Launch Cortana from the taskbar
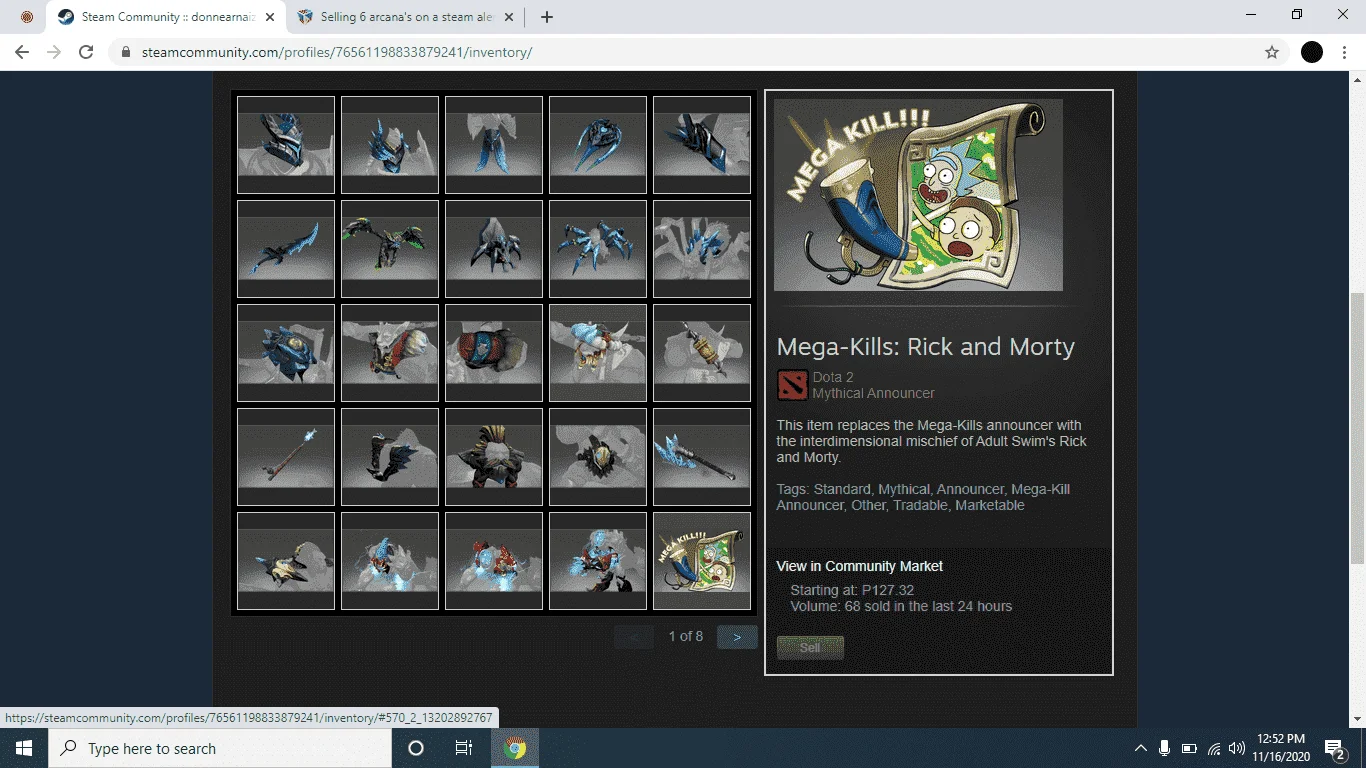 point(416,748)
